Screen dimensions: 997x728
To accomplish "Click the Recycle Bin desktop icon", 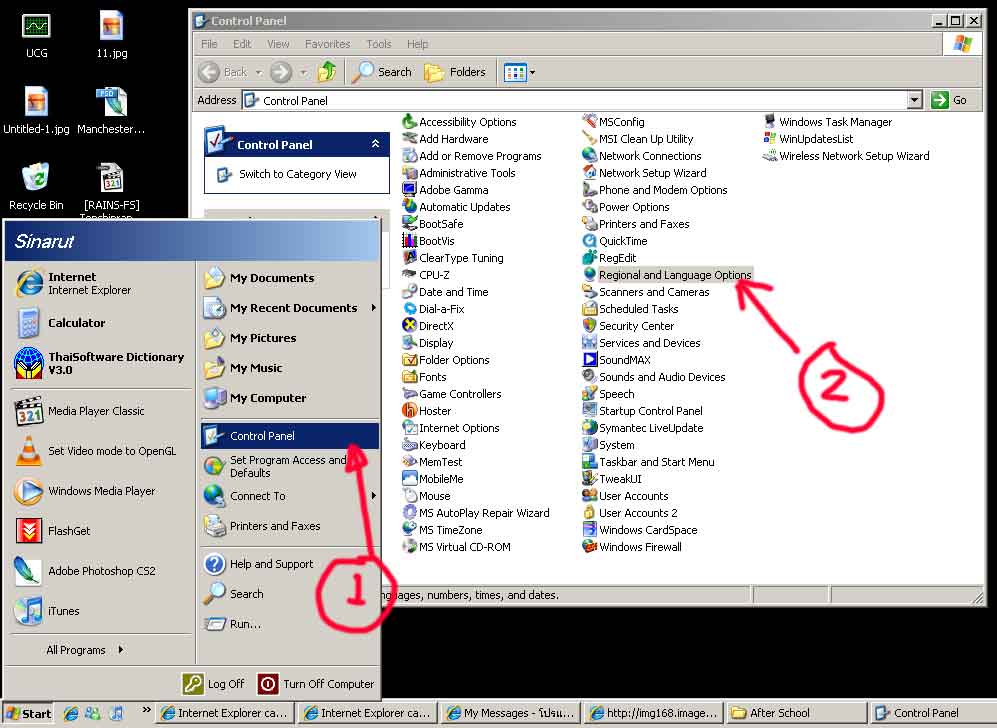I will pos(36,187).
